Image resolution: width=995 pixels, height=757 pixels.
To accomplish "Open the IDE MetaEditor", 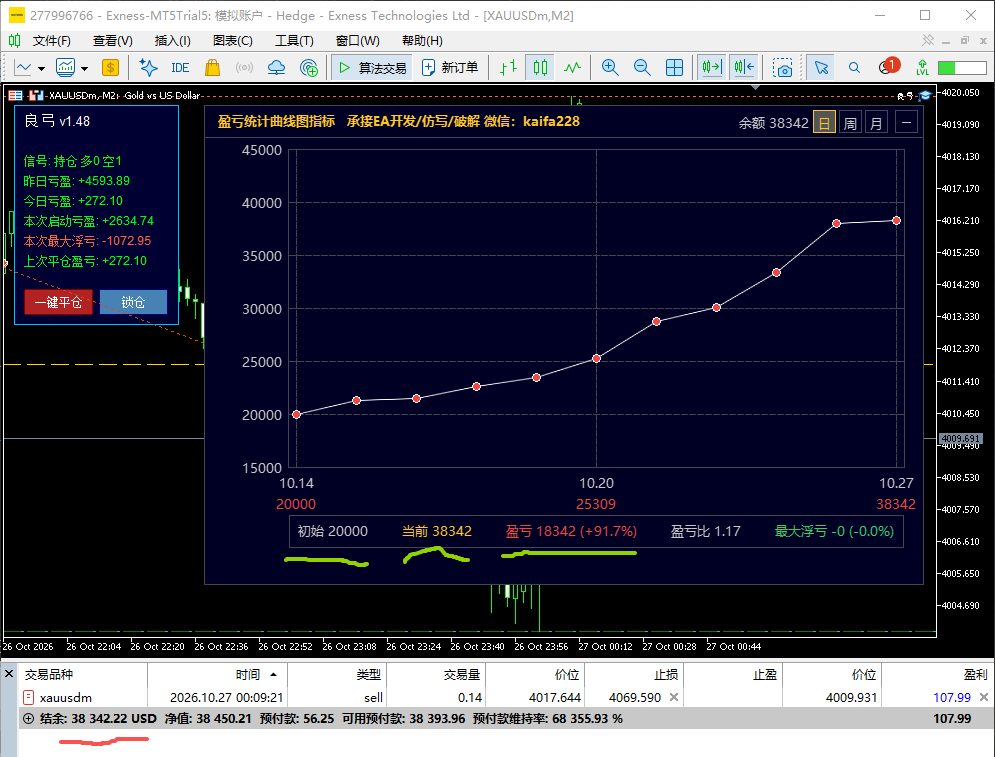I will coord(180,67).
